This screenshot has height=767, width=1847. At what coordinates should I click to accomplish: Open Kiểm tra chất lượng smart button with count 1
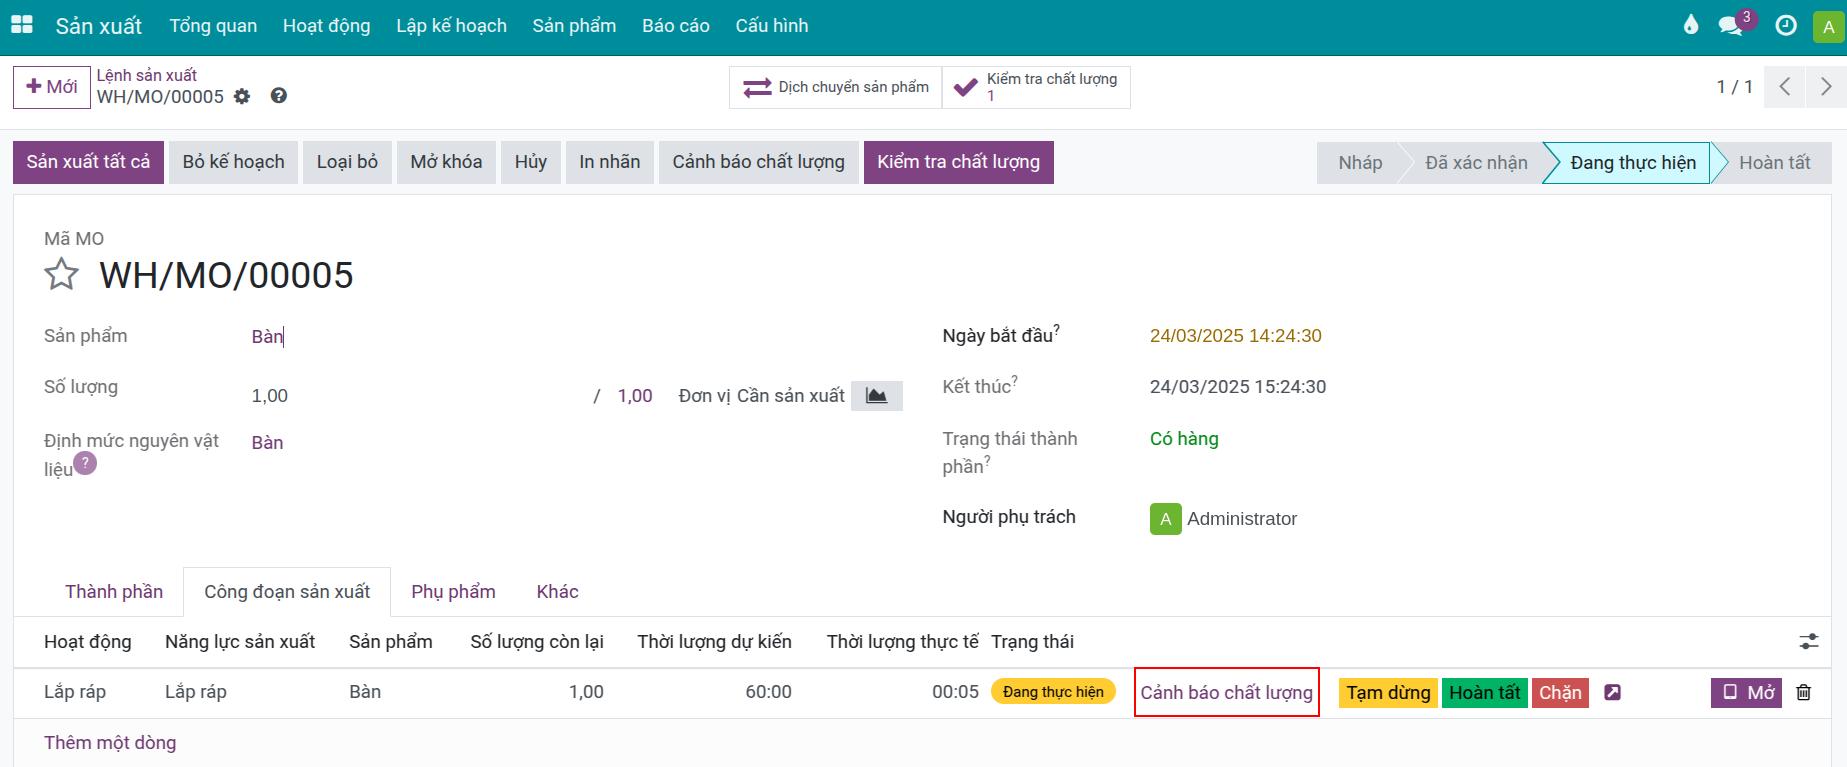click(1036, 87)
